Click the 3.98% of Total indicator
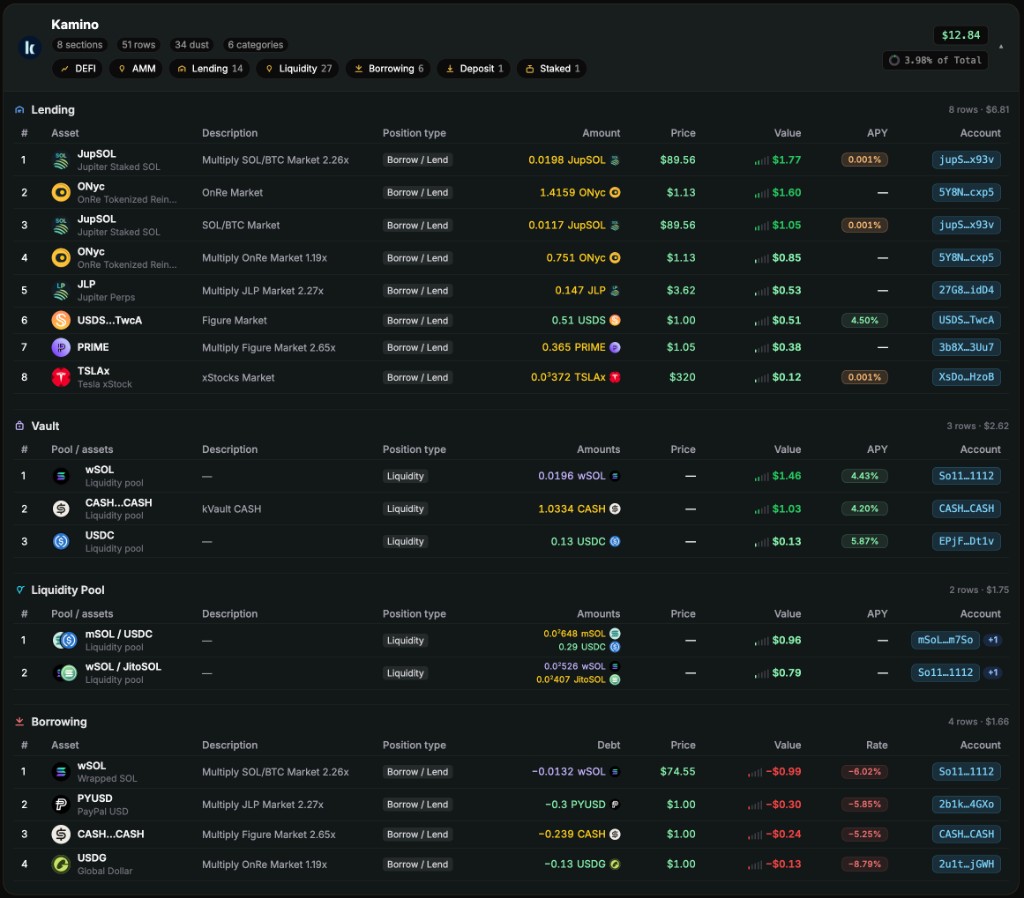Screen dimensions: 1024x898 coord(935,60)
